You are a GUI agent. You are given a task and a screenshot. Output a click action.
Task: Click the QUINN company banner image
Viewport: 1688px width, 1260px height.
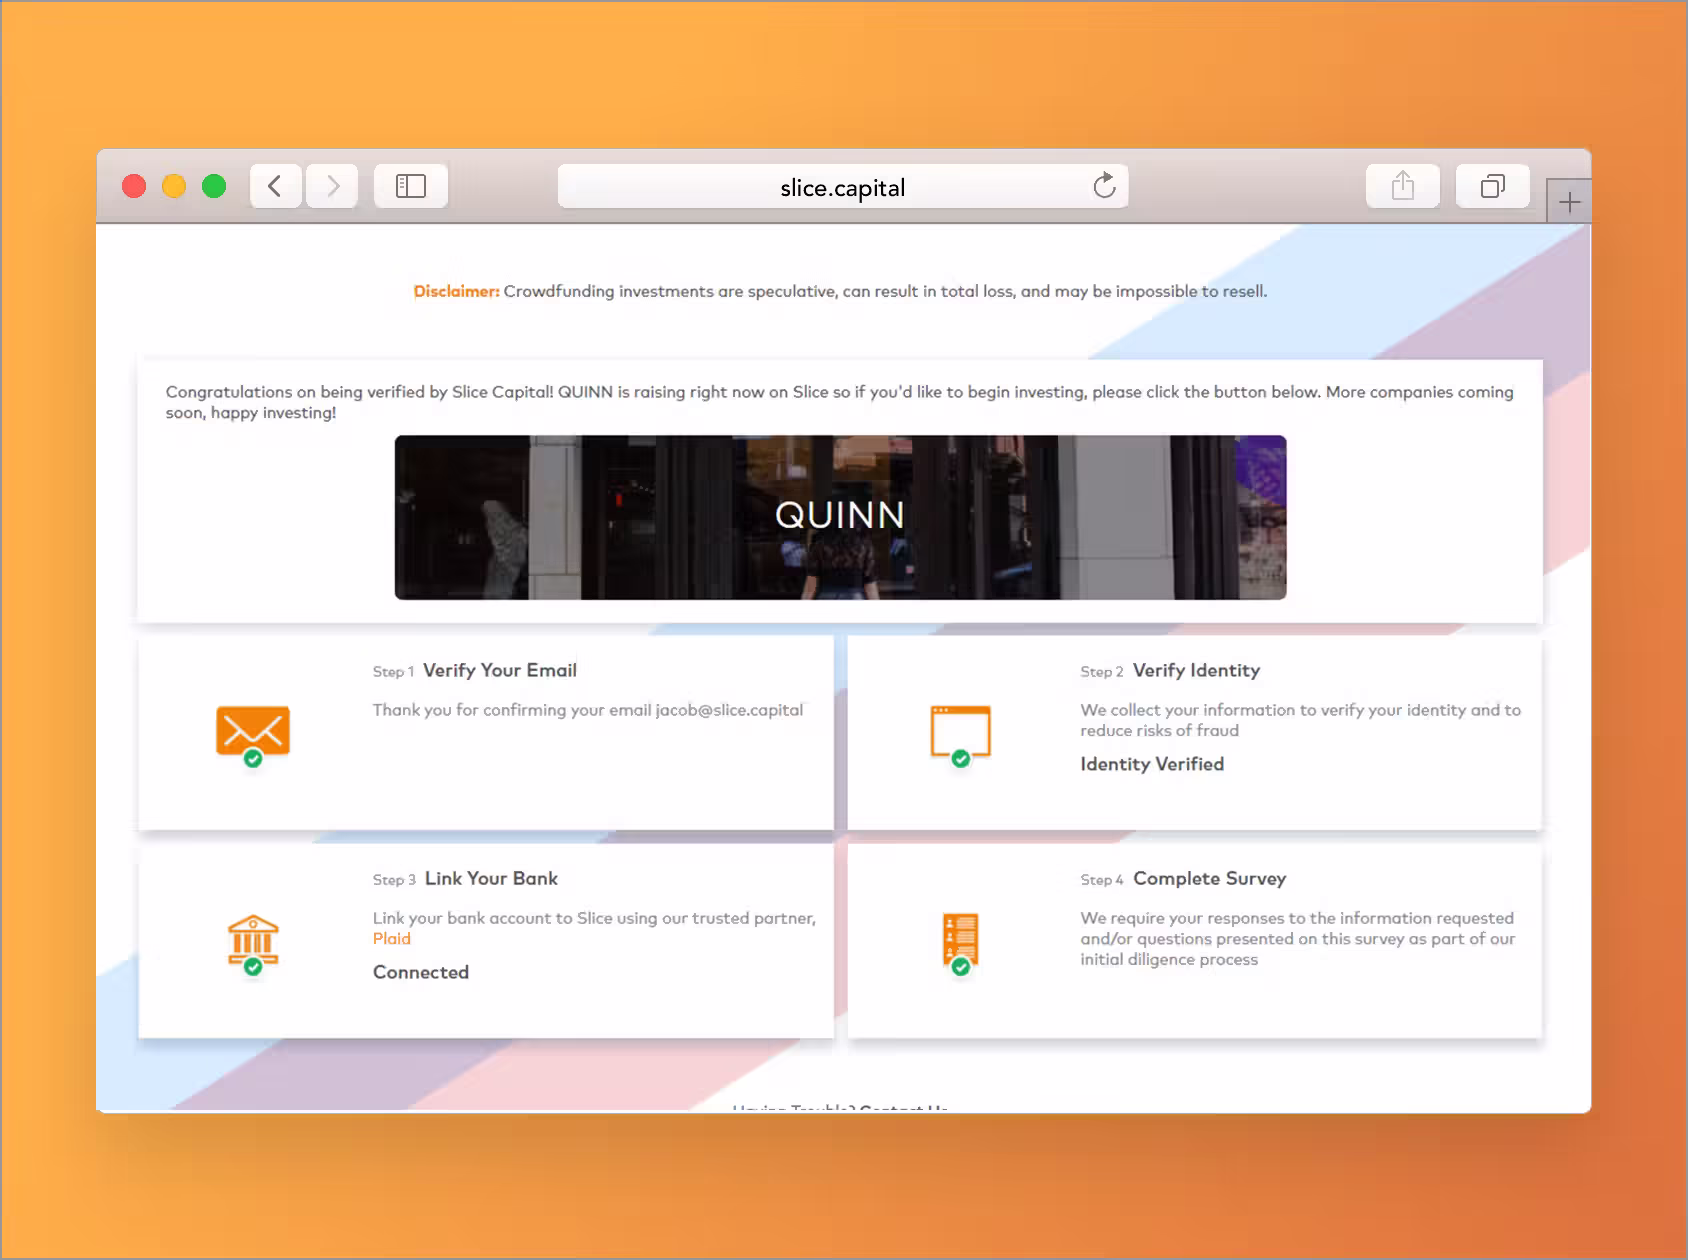(841, 517)
